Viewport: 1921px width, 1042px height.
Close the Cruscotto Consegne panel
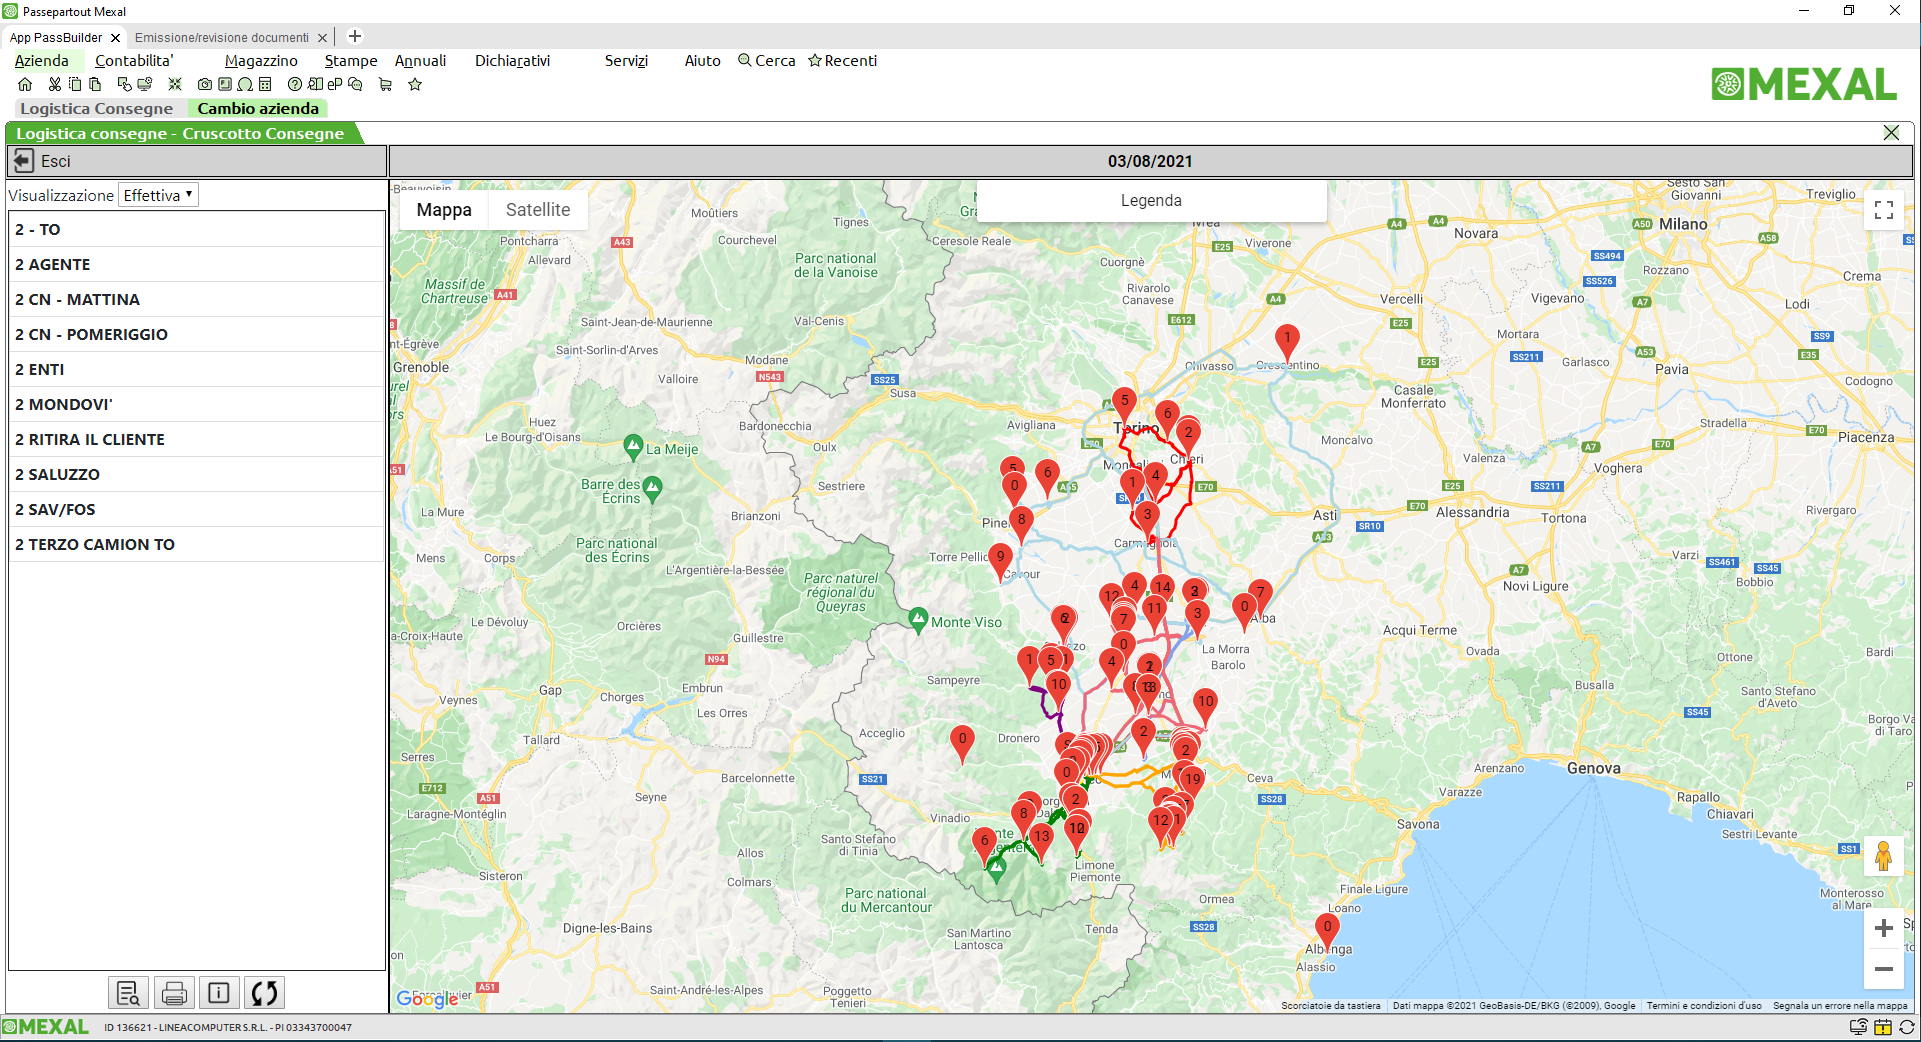tap(1891, 133)
